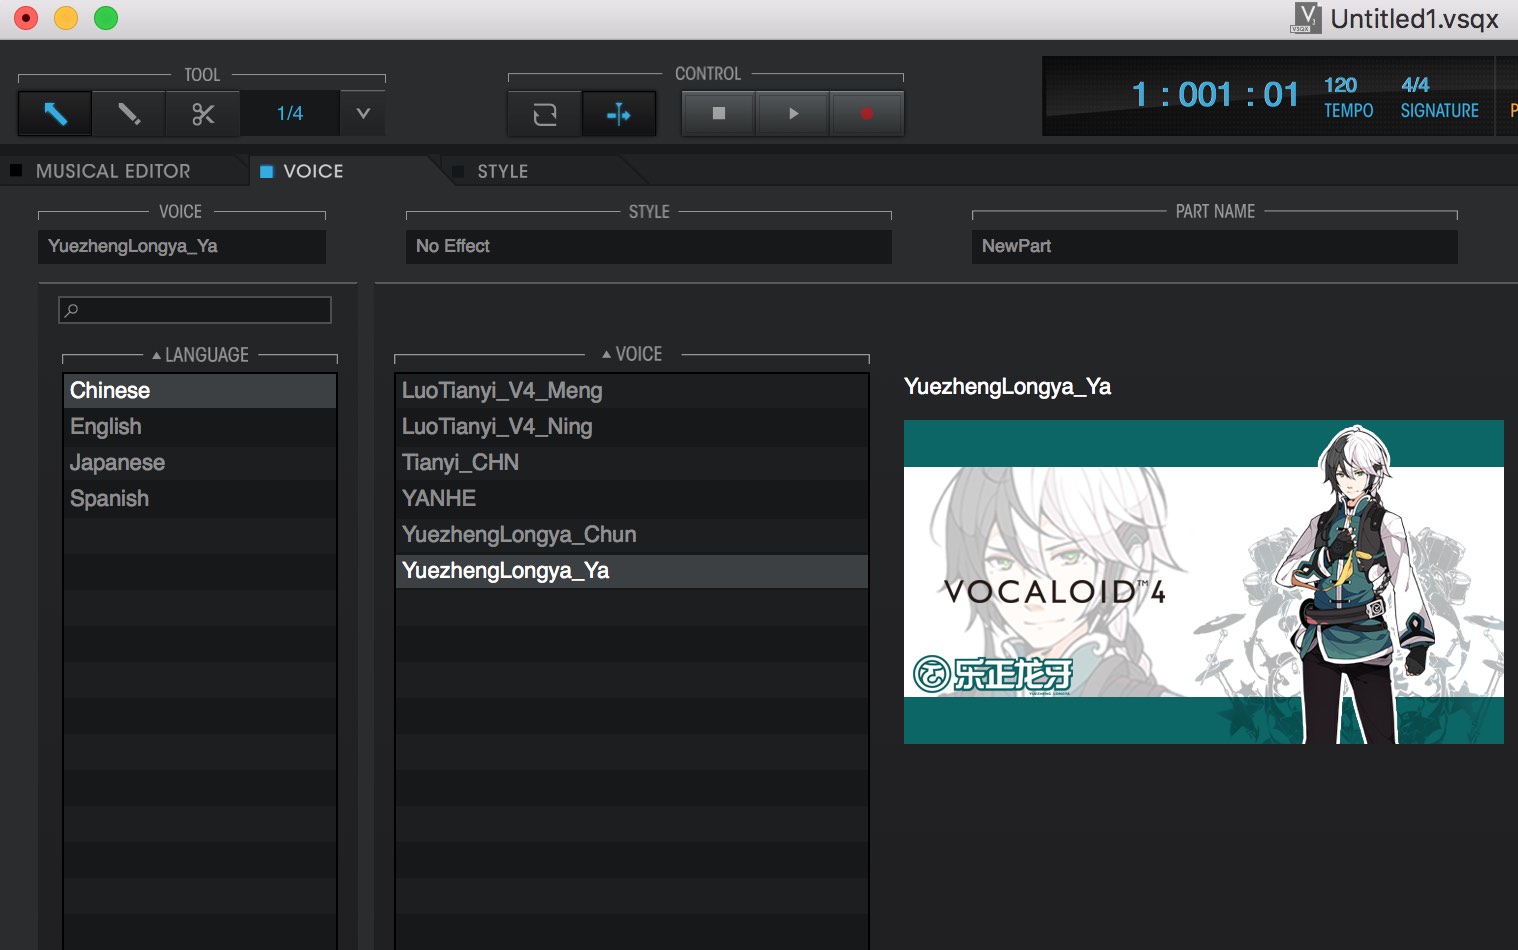Click the VSQX document icon in title bar

1306,18
